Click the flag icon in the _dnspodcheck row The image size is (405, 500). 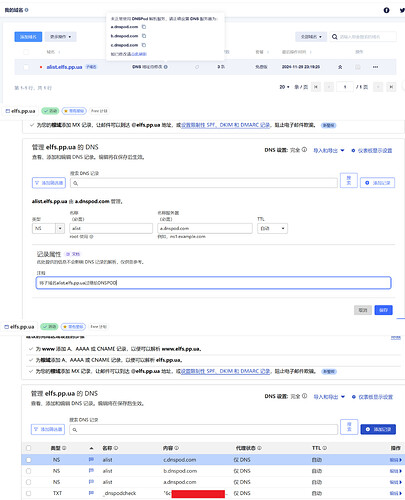coord(91,493)
